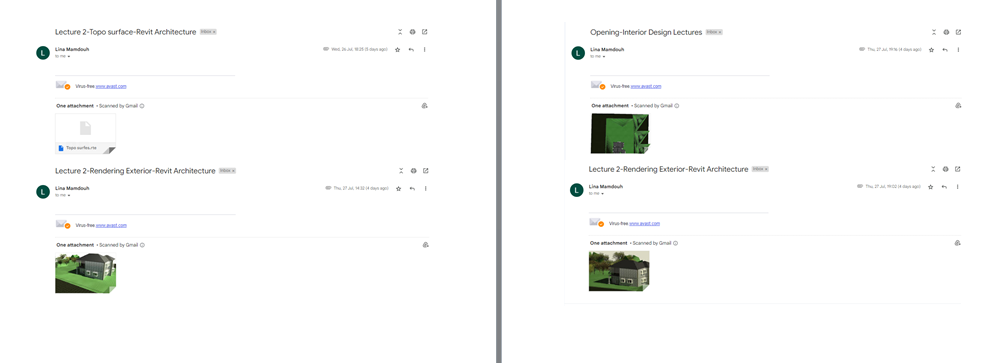Open green interior thumbnail in Opening-Interior email

click(x=620, y=133)
